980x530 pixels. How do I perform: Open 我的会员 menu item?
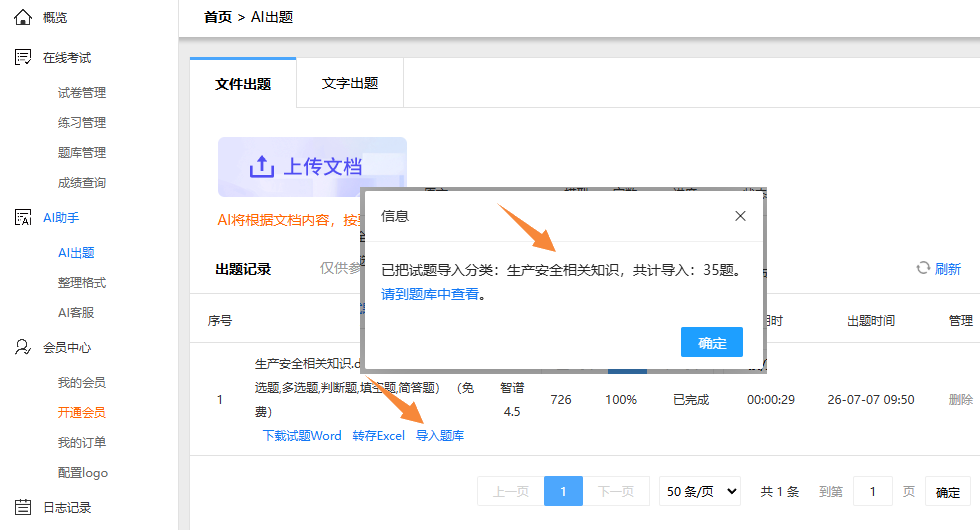click(82, 382)
